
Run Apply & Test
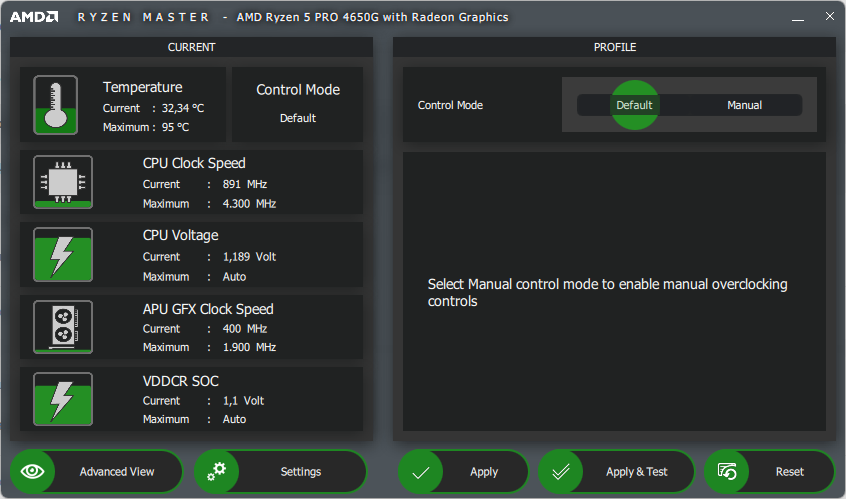coord(616,471)
